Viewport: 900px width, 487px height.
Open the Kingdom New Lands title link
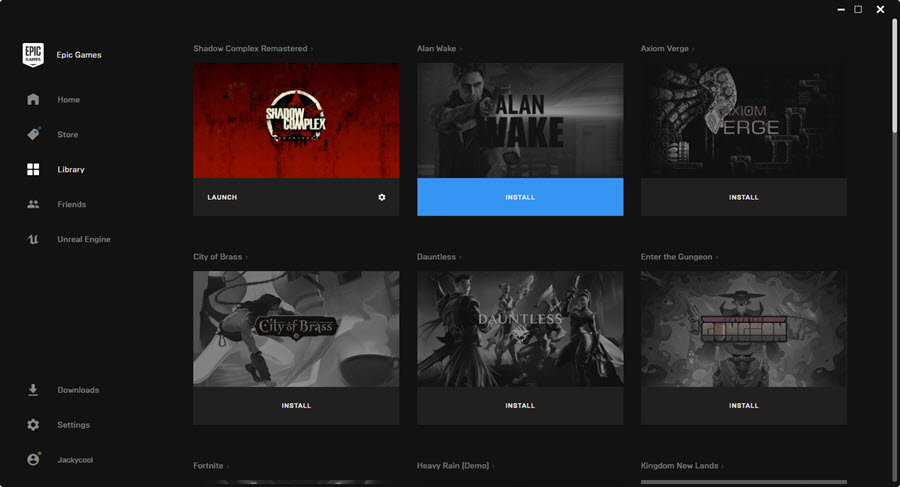click(680, 466)
